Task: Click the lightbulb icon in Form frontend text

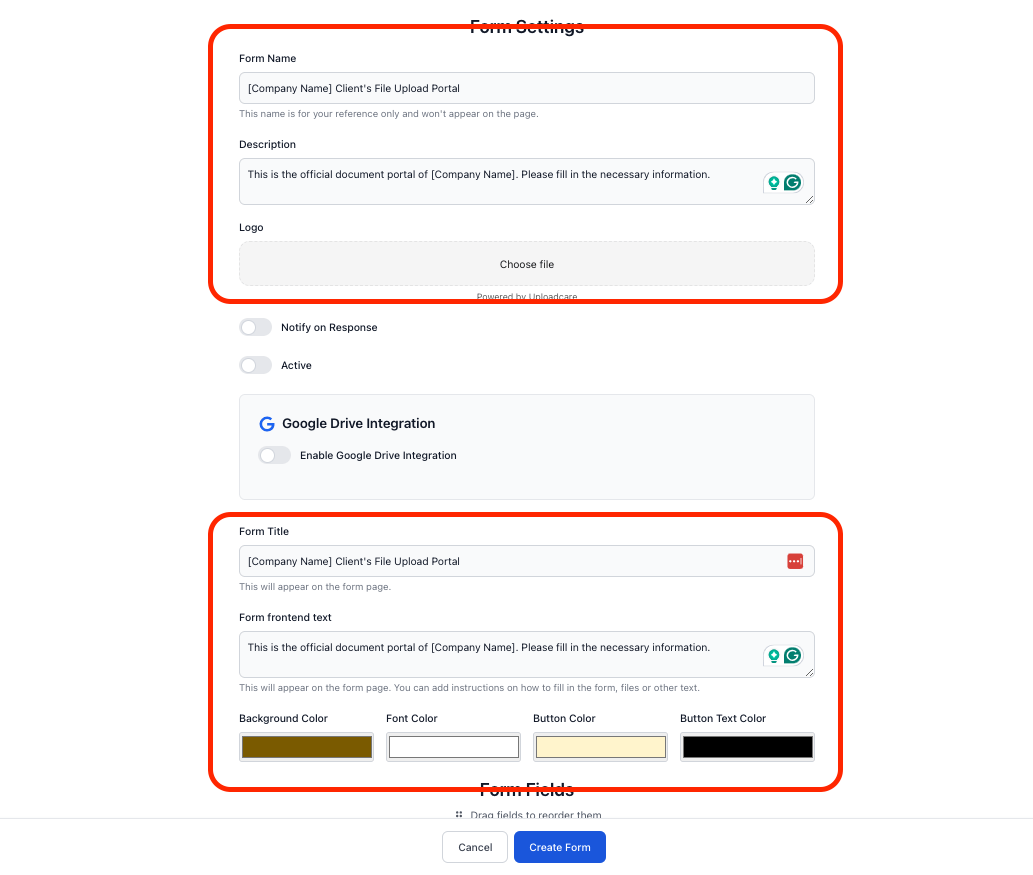Action: click(773, 655)
